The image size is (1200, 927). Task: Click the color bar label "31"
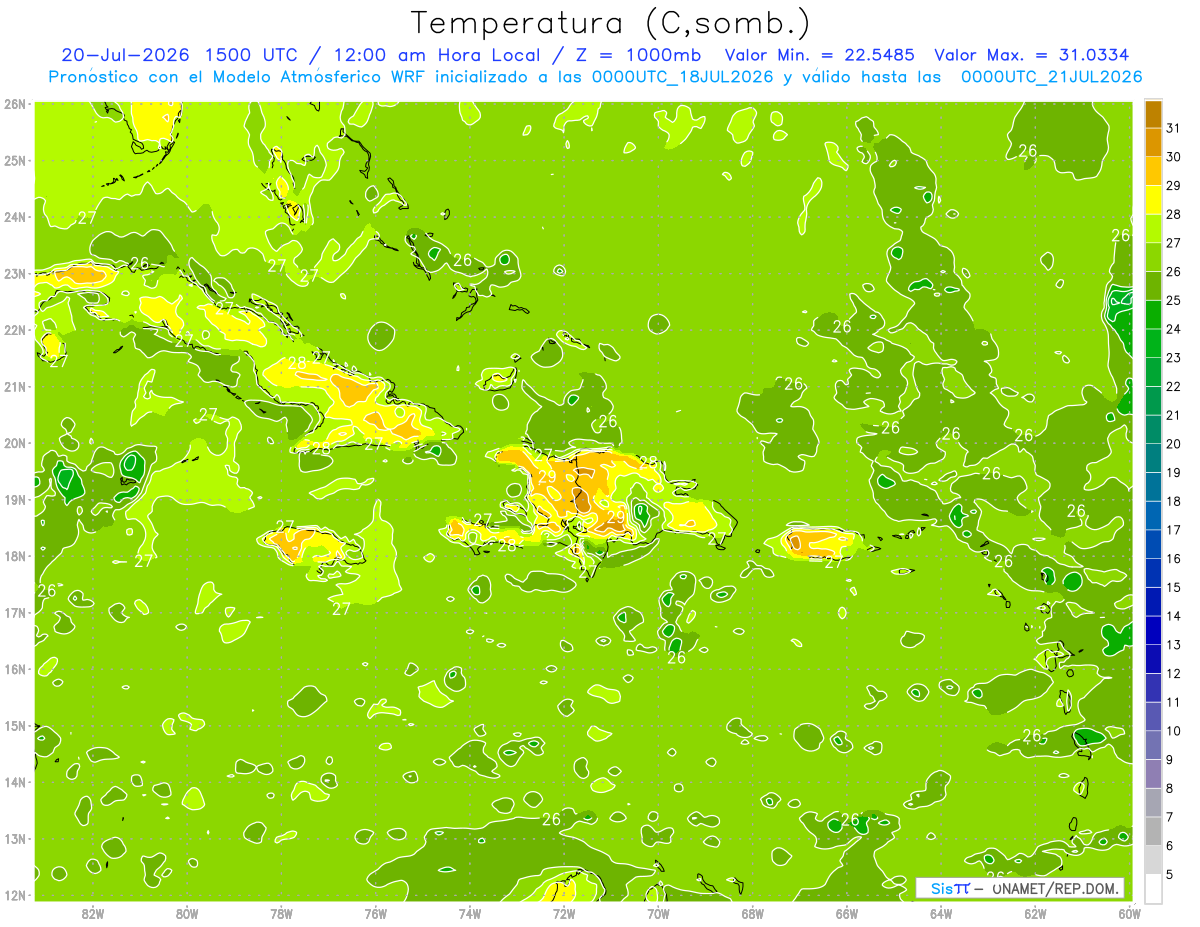coord(1173,128)
